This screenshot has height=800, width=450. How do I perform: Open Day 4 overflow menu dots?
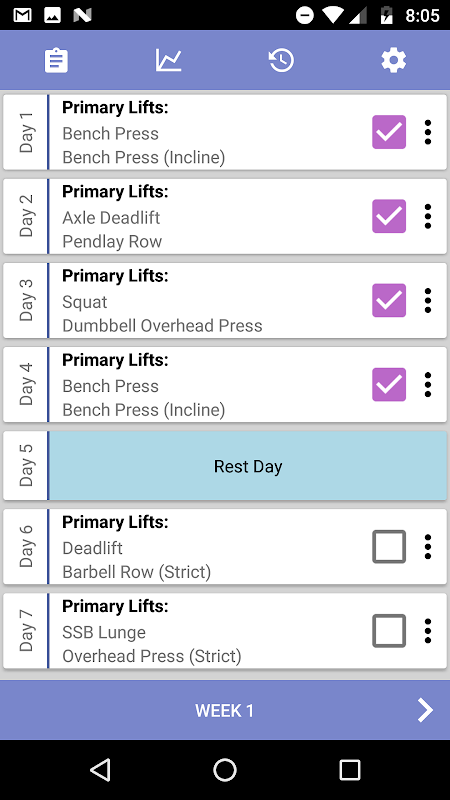[428, 385]
